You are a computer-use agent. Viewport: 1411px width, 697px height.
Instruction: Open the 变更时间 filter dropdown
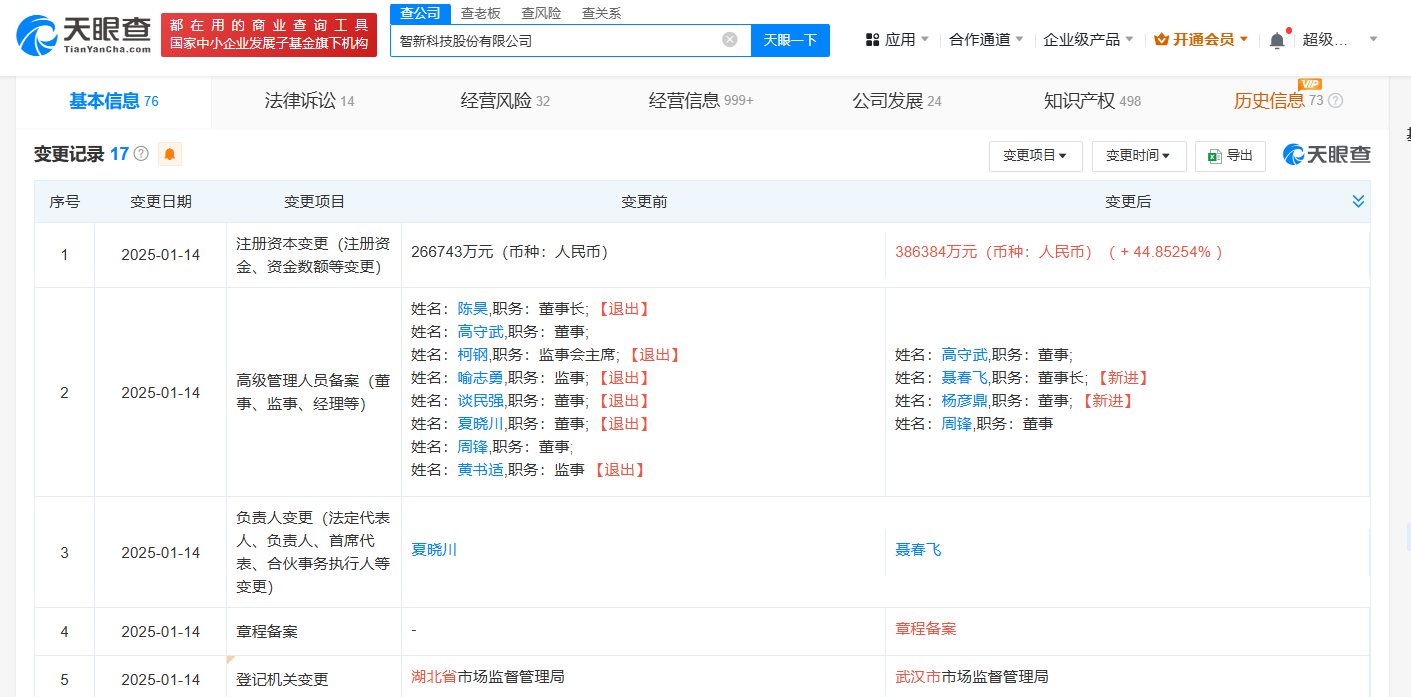[x=1139, y=156]
